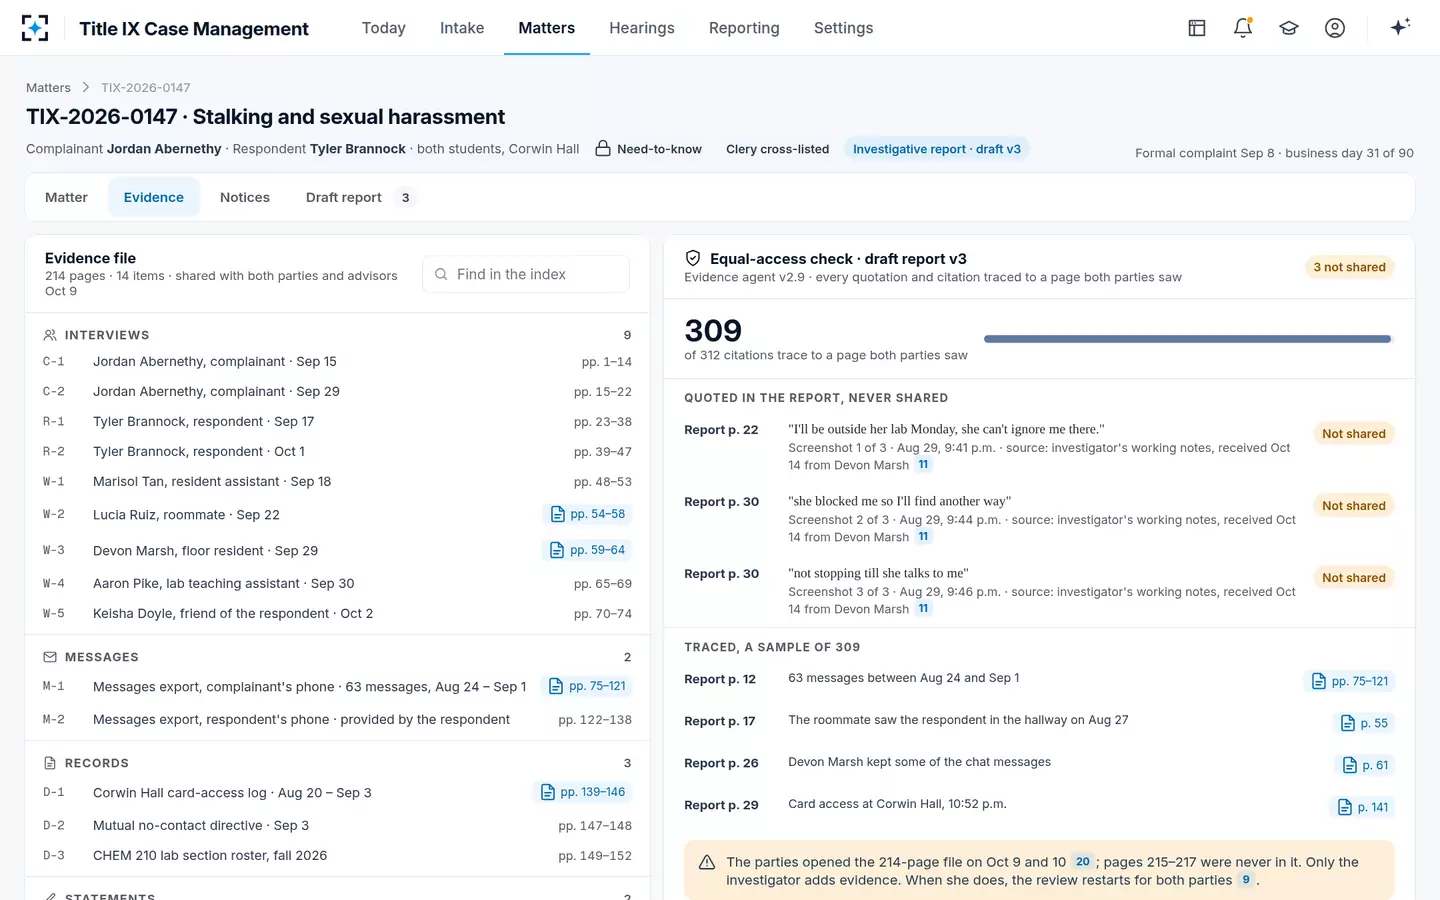Open footnote 9 in the notice banner
Screen dimensions: 1440x900
click(1246, 880)
